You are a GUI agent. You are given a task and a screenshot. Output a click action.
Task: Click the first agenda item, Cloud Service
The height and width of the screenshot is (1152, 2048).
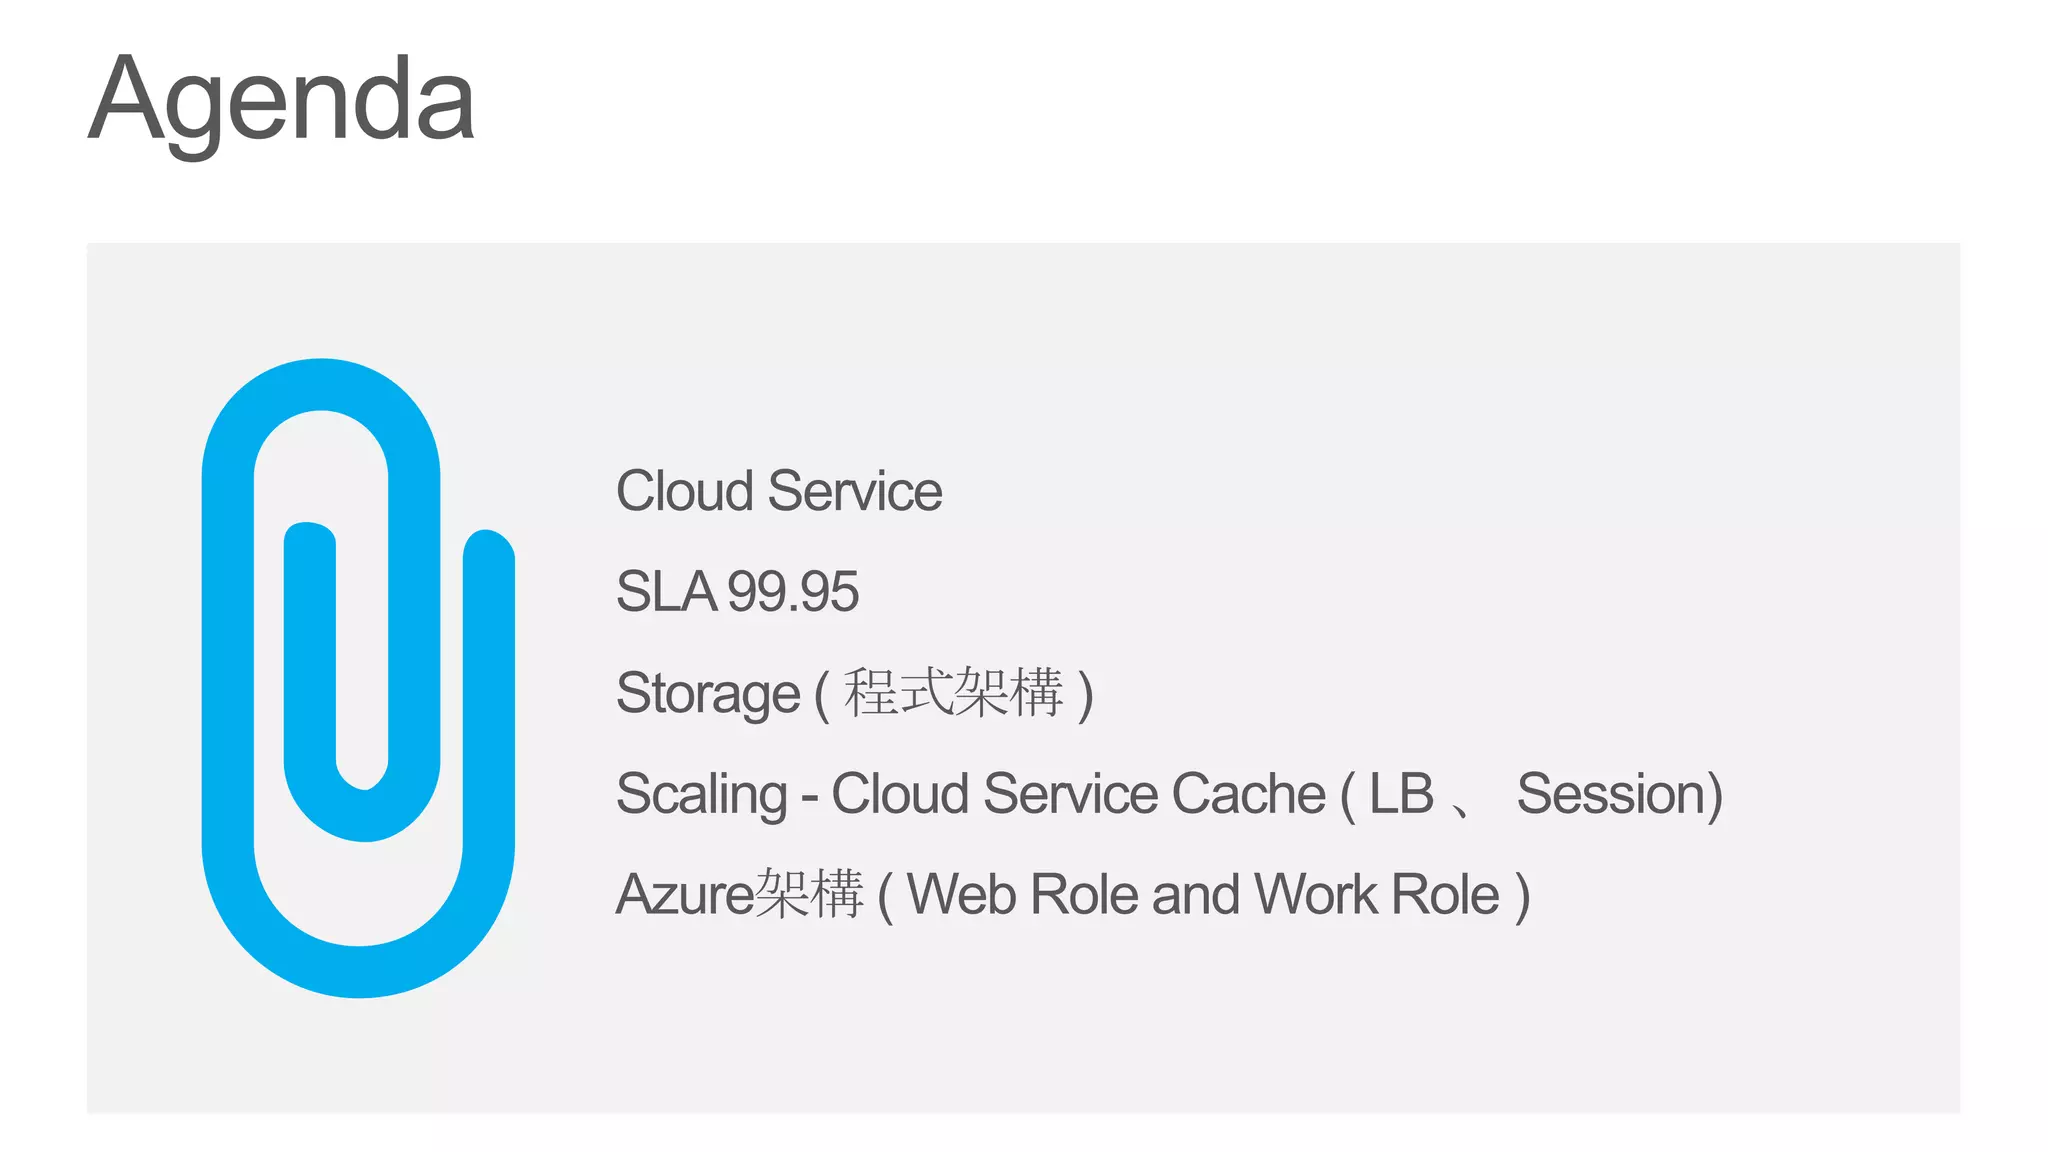tap(778, 491)
